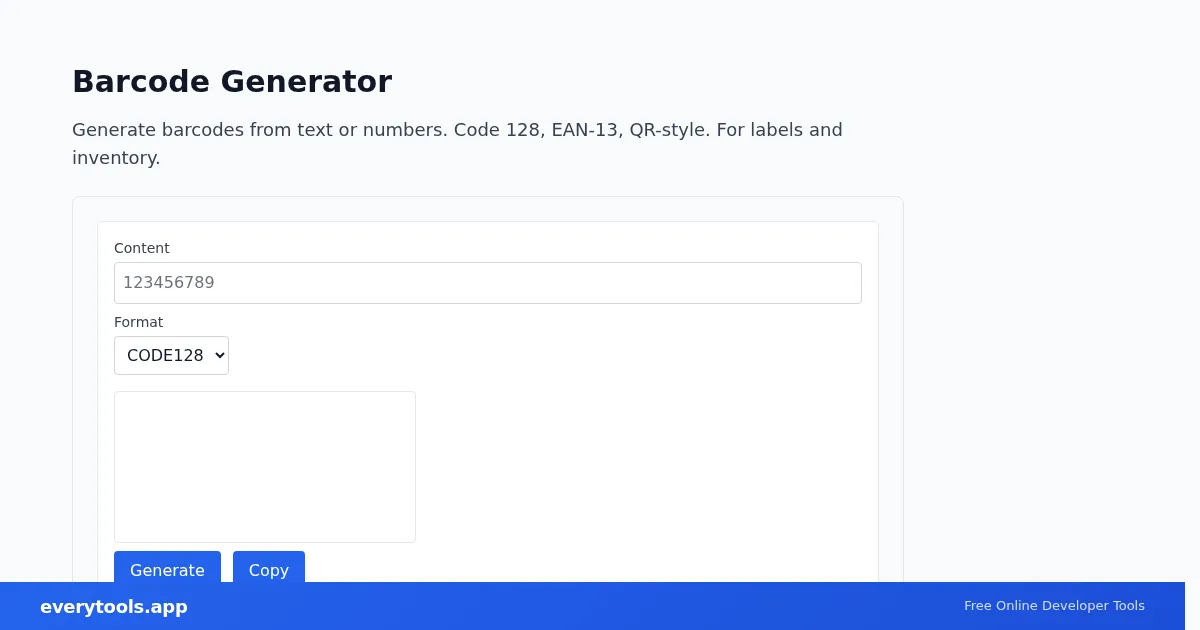The image size is (1200, 630).
Task: Click the Format field label
Action: click(138, 322)
